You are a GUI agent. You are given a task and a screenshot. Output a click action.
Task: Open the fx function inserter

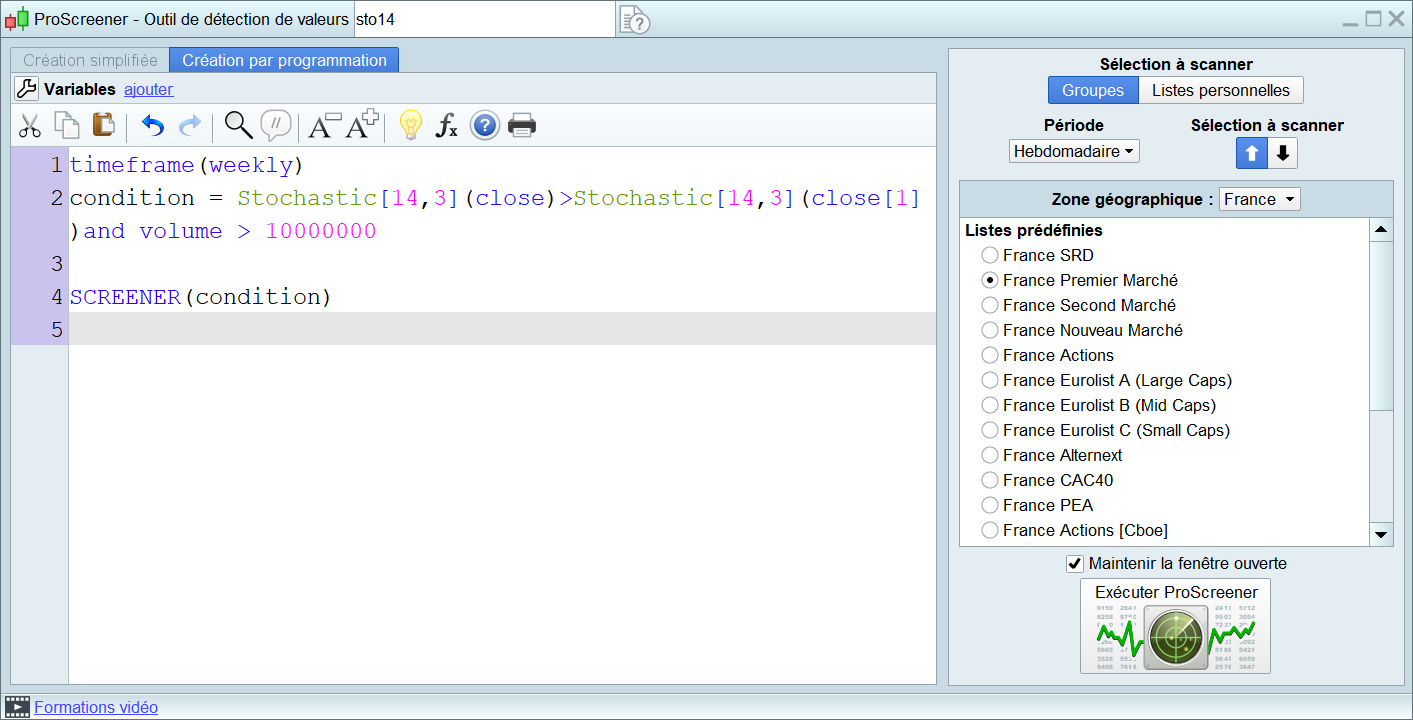click(447, 126)
